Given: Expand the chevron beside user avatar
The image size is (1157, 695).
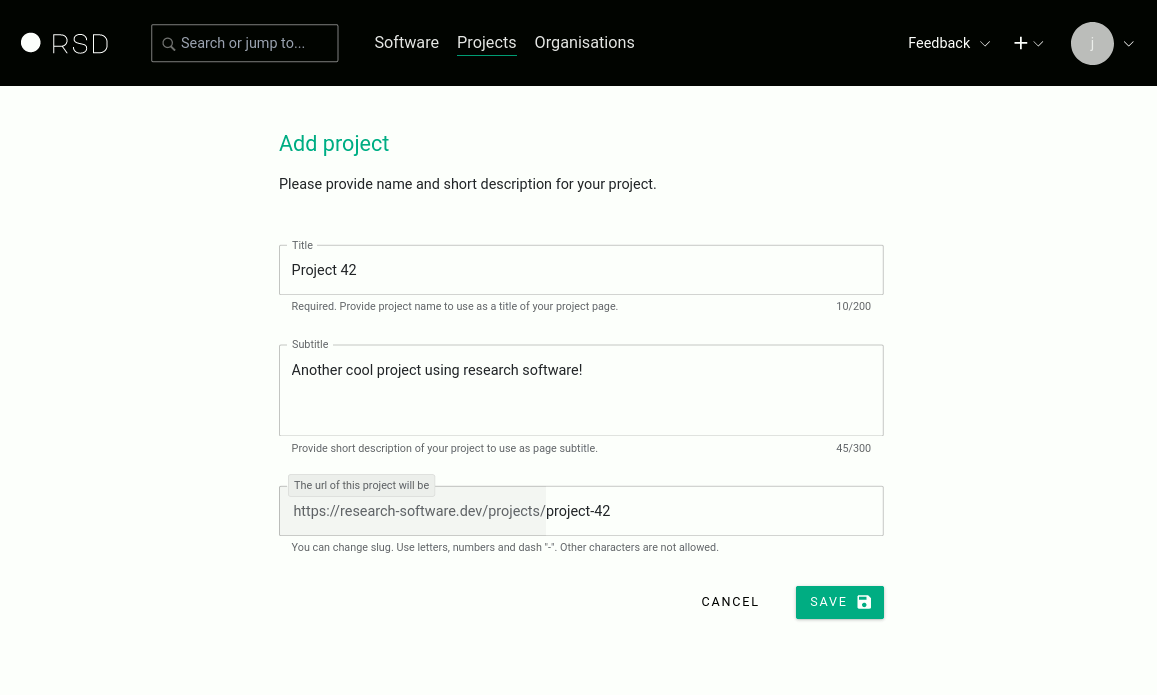Looking at the screenshot, I should pyautogui.click(x=1129, y=44).
